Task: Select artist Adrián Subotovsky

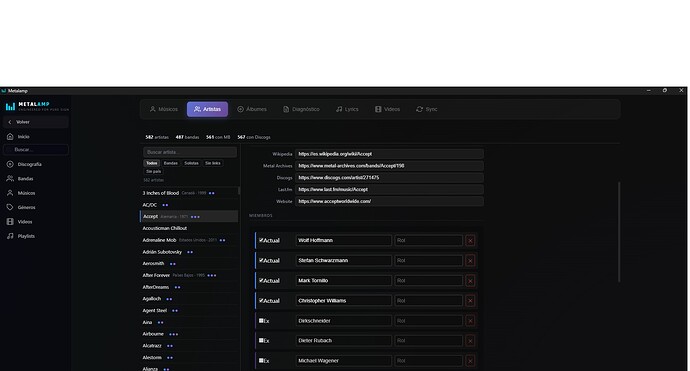Action: [x=189, y=252]
